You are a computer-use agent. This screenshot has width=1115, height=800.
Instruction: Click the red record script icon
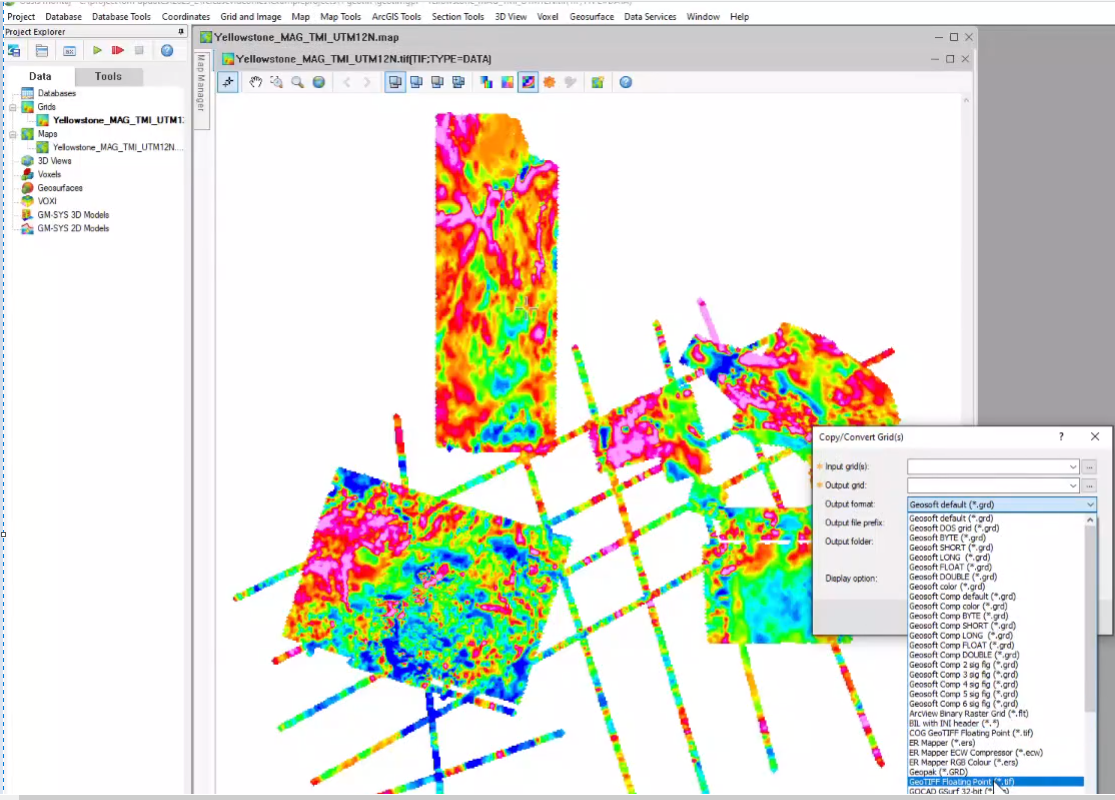click(118, 50)
